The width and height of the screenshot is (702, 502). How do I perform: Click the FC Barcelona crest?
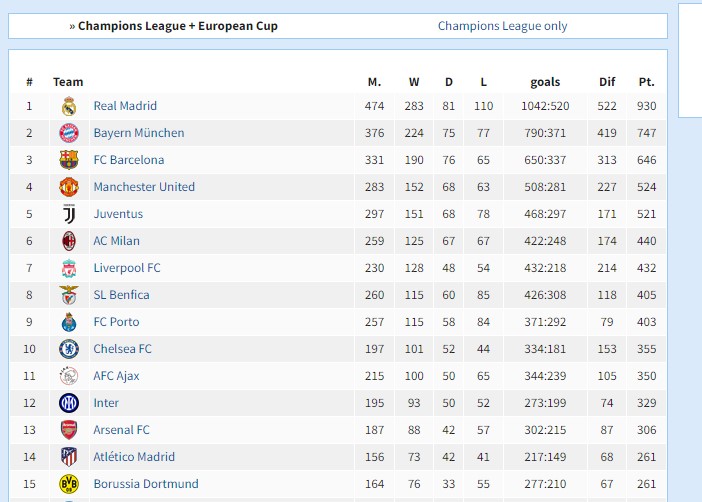[x=69, y=160]
